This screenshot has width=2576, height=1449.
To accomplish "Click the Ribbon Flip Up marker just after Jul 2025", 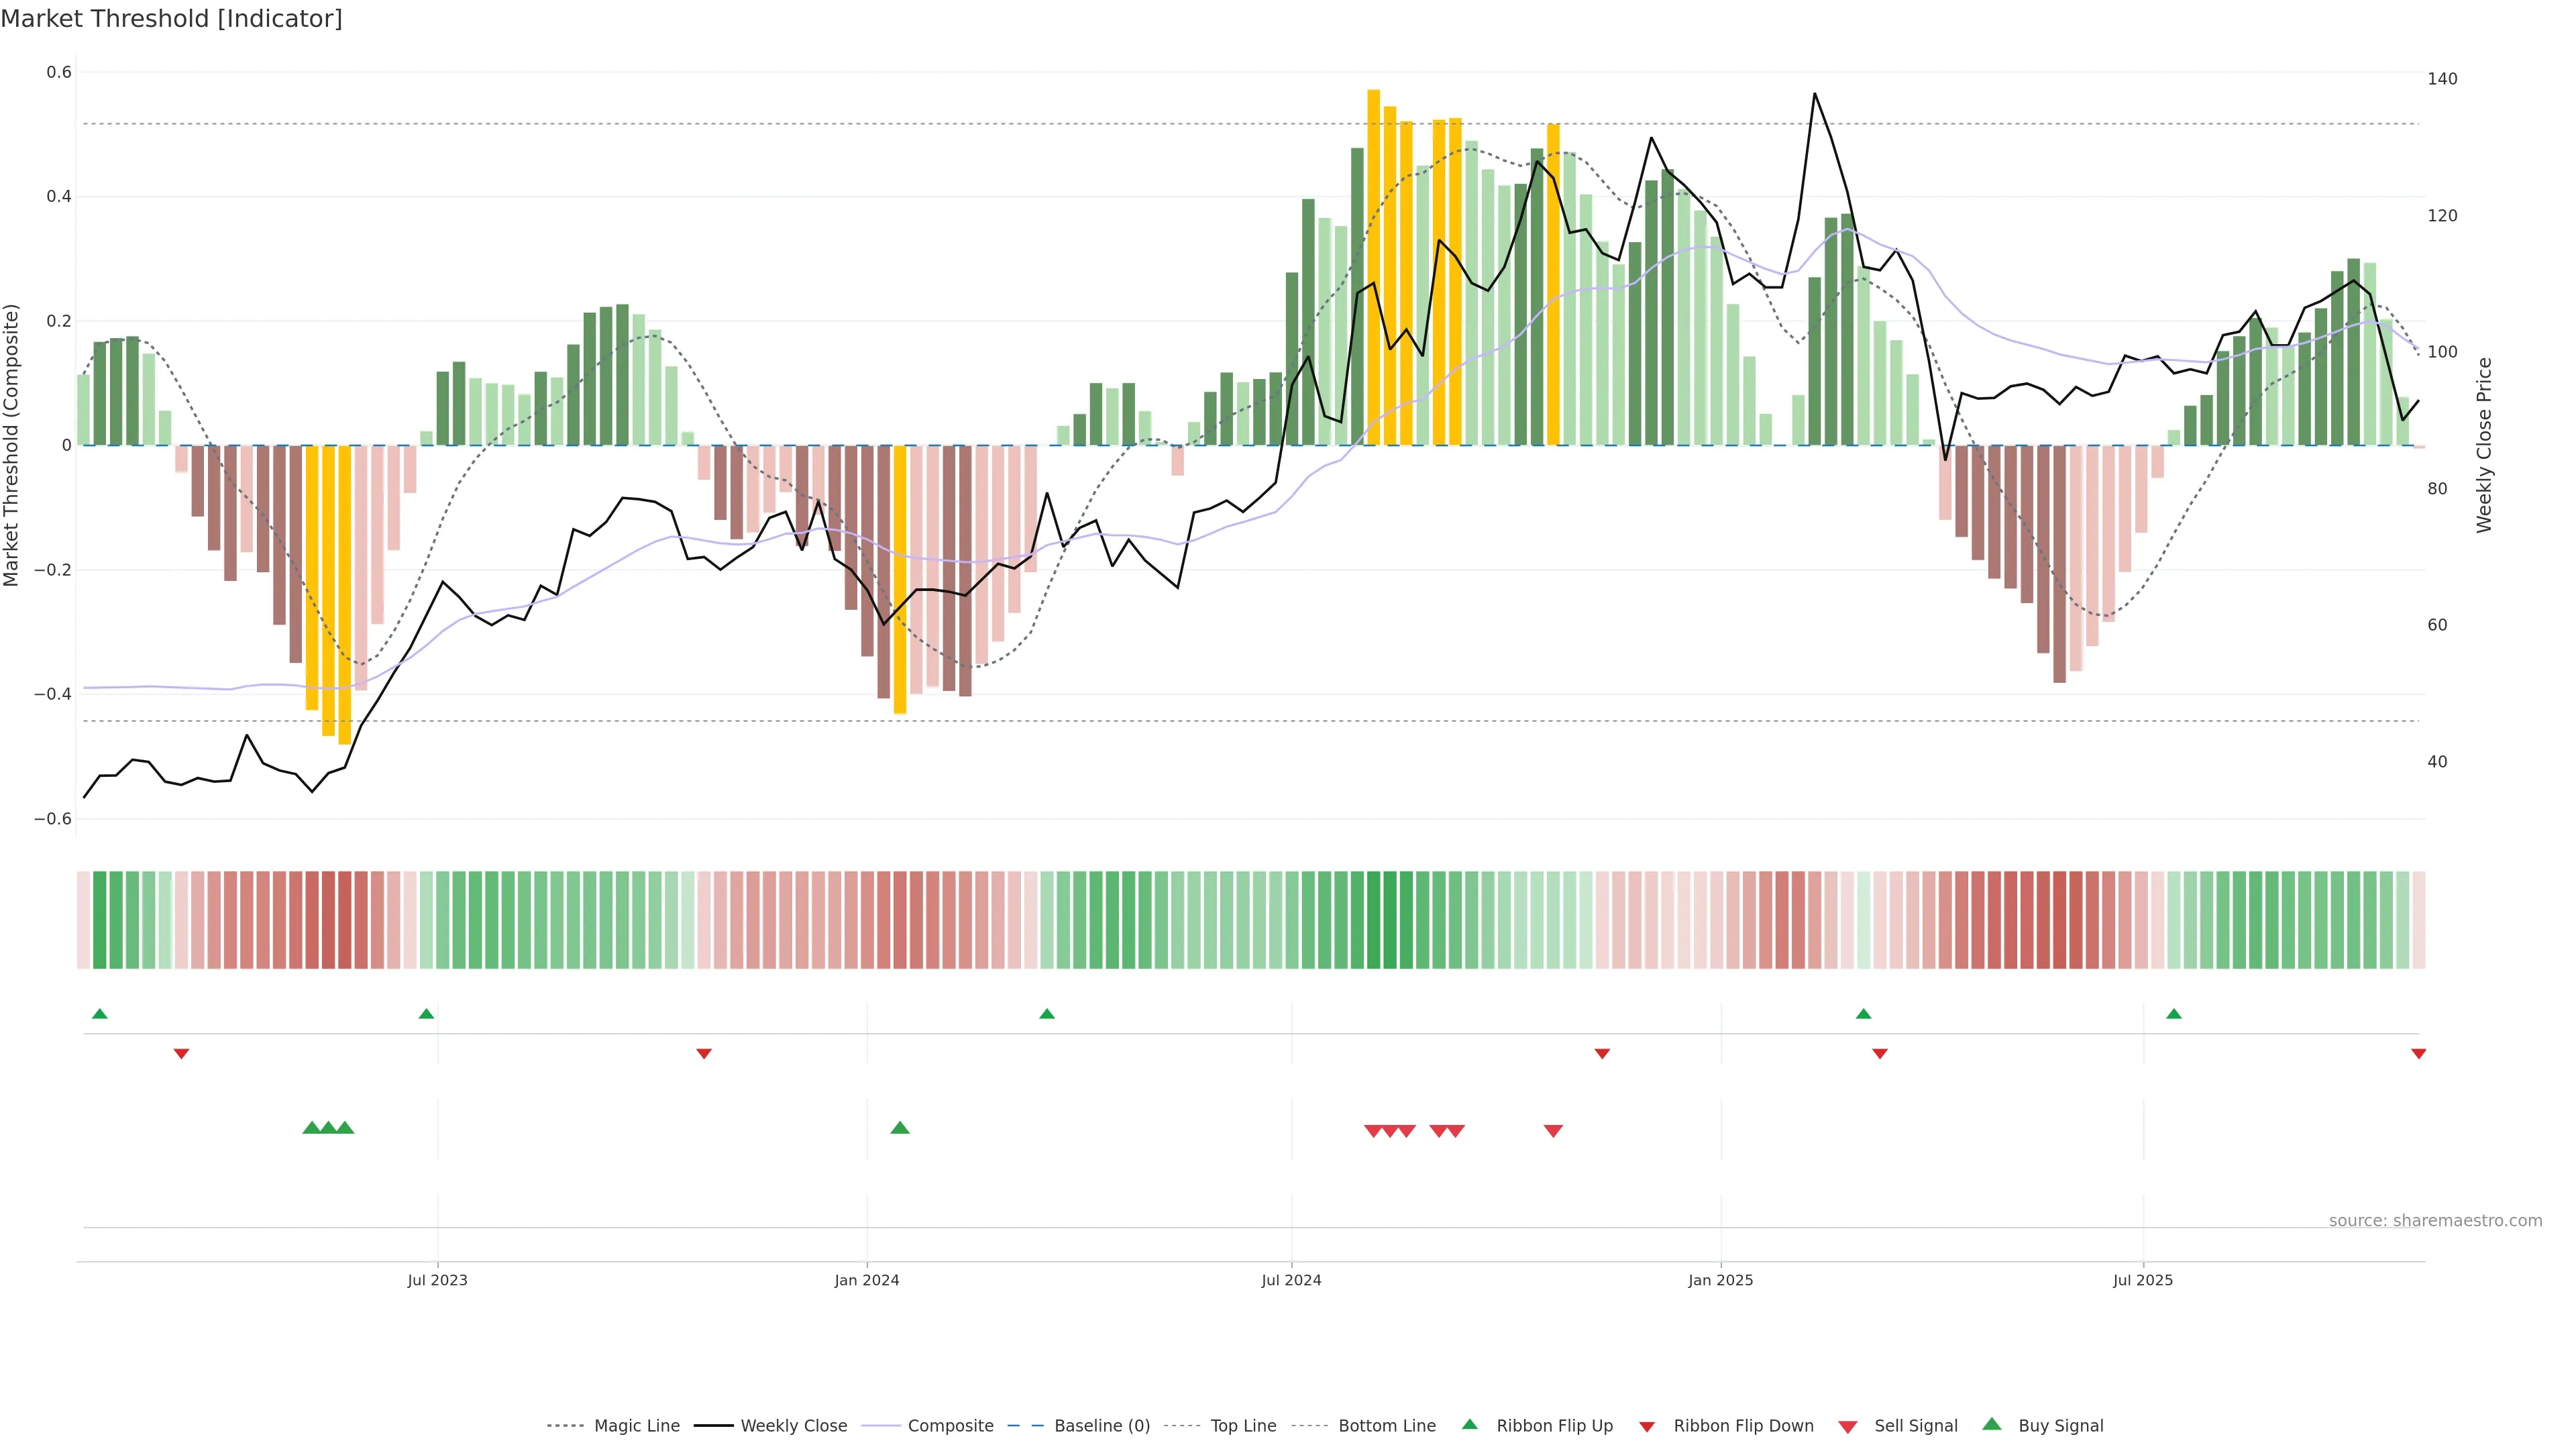I will pos(2173,1014).
